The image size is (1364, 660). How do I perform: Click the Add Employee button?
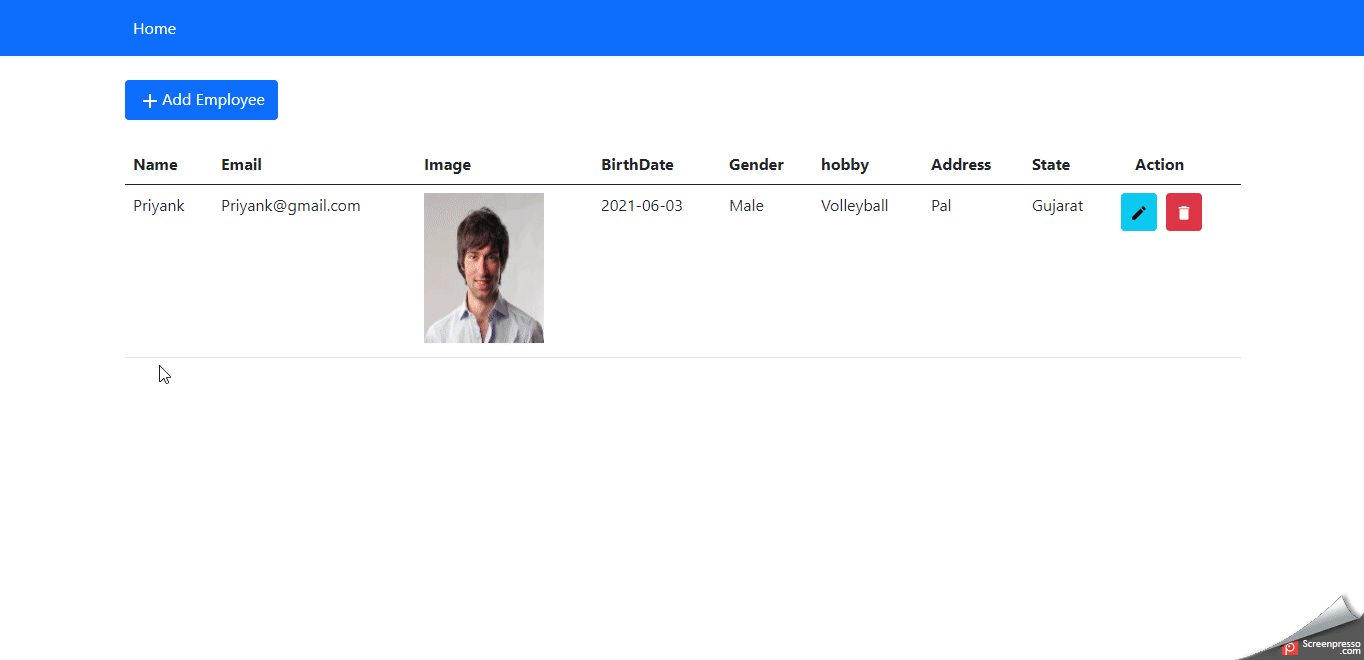click(x=201, y=100)
